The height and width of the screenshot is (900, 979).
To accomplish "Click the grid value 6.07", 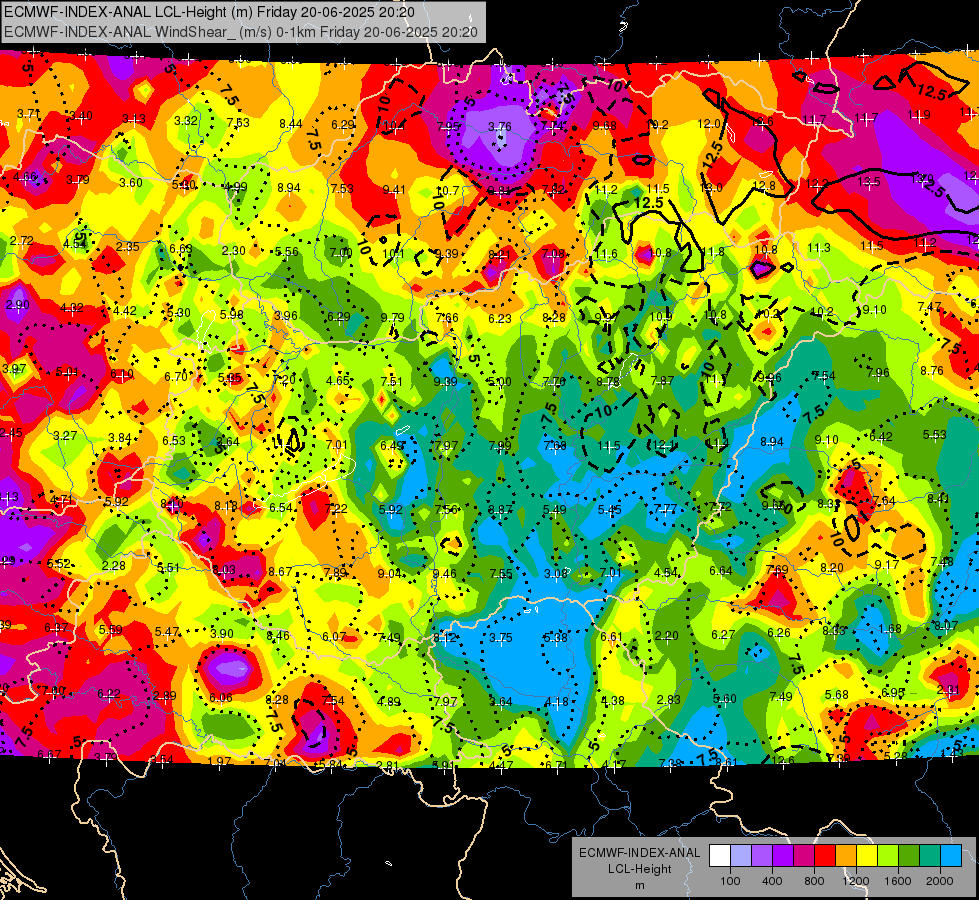I will (x=334, y=636).
